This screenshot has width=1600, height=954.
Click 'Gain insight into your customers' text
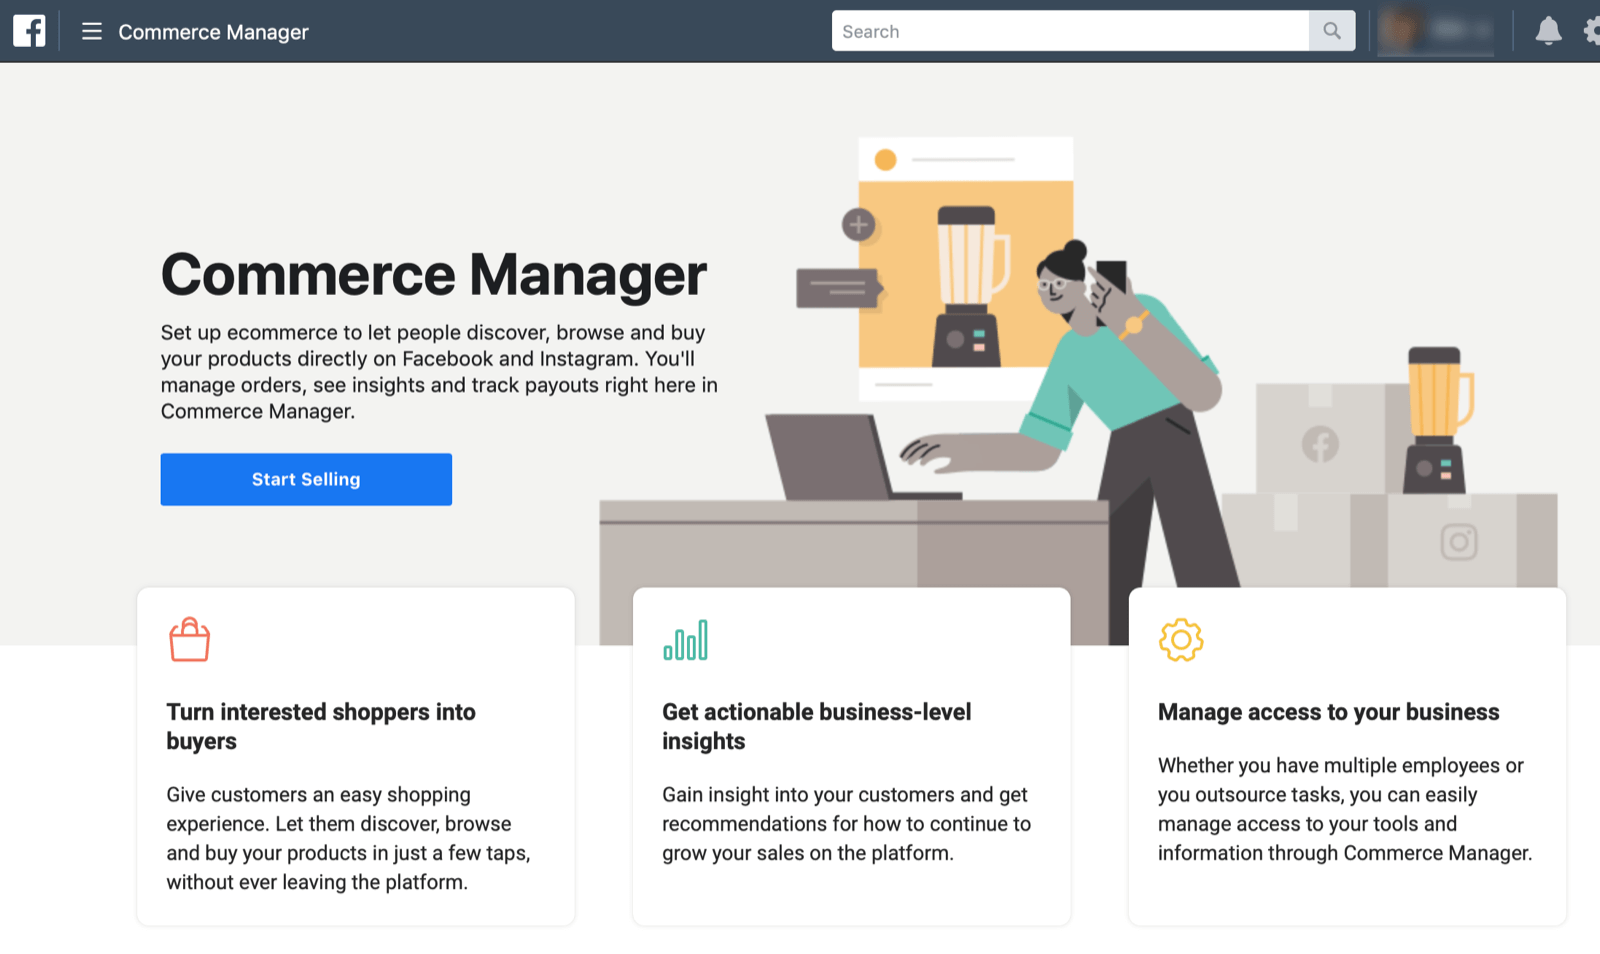[x=846, y=824]
